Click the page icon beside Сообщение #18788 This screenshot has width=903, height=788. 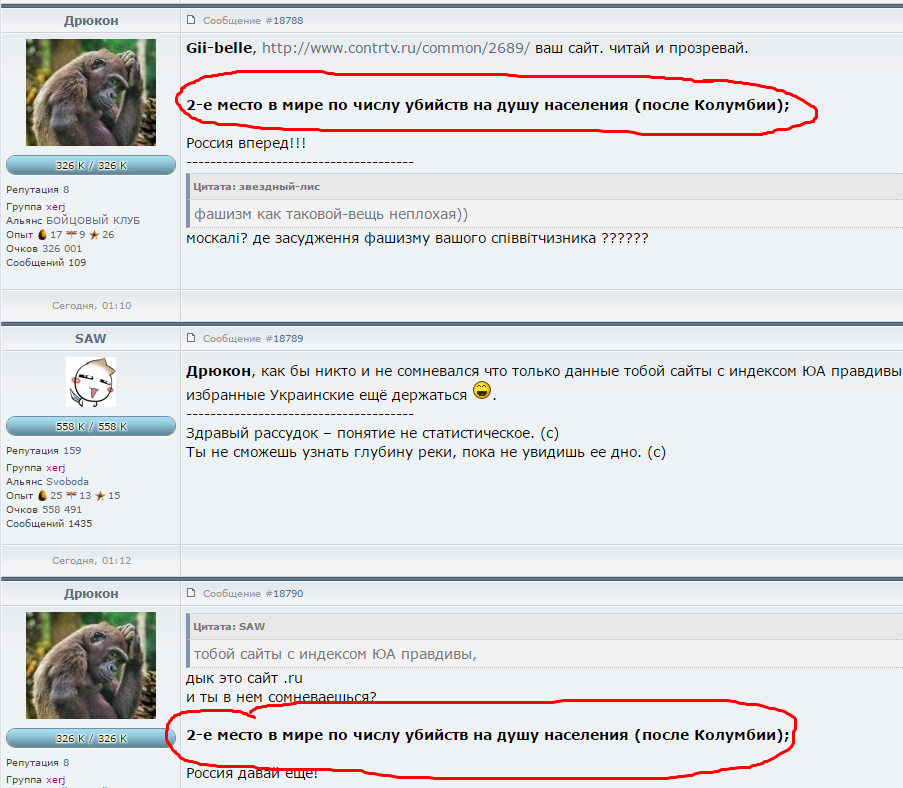pos(191,20)
